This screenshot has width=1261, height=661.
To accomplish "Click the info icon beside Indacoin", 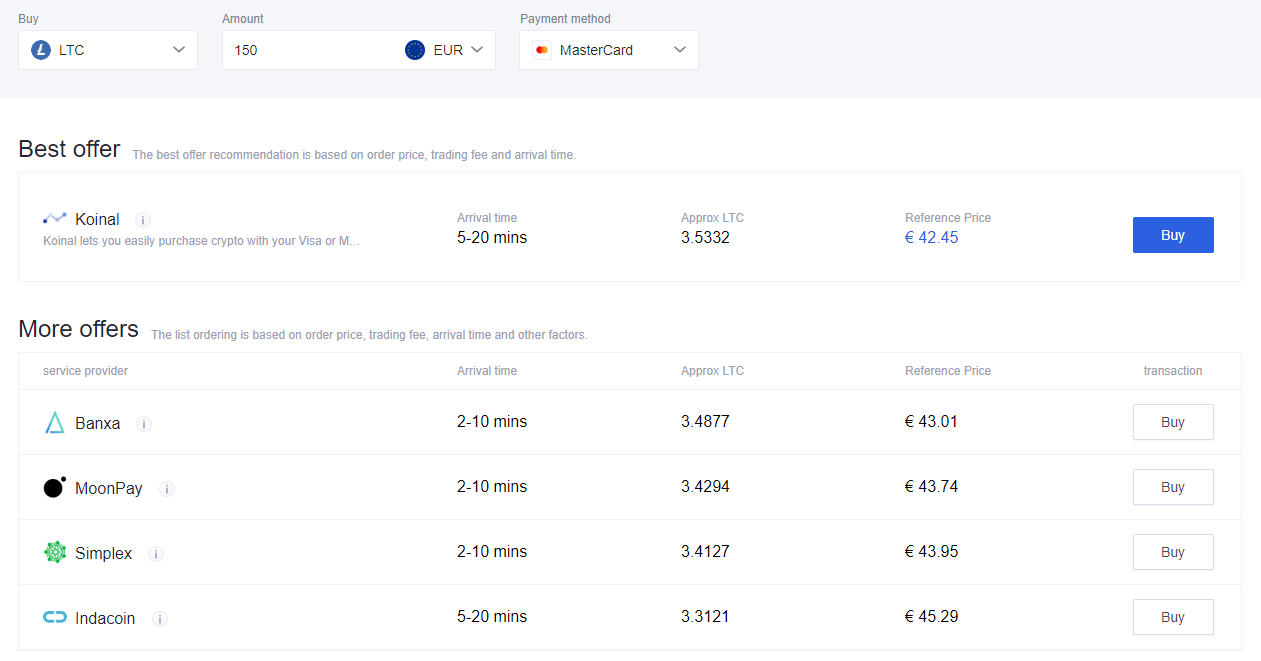I will [x=160, y=619].
